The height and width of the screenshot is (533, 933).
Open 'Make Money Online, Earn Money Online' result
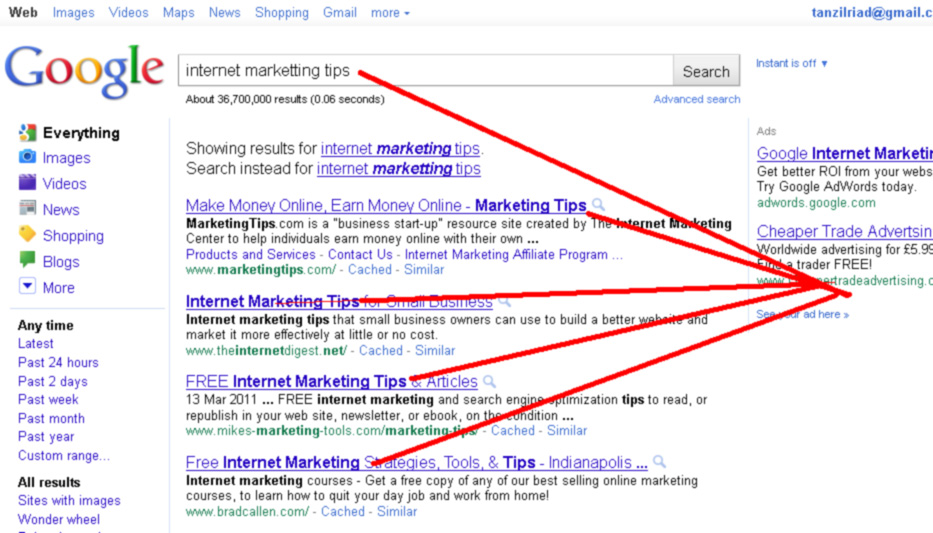pos(386,205)
